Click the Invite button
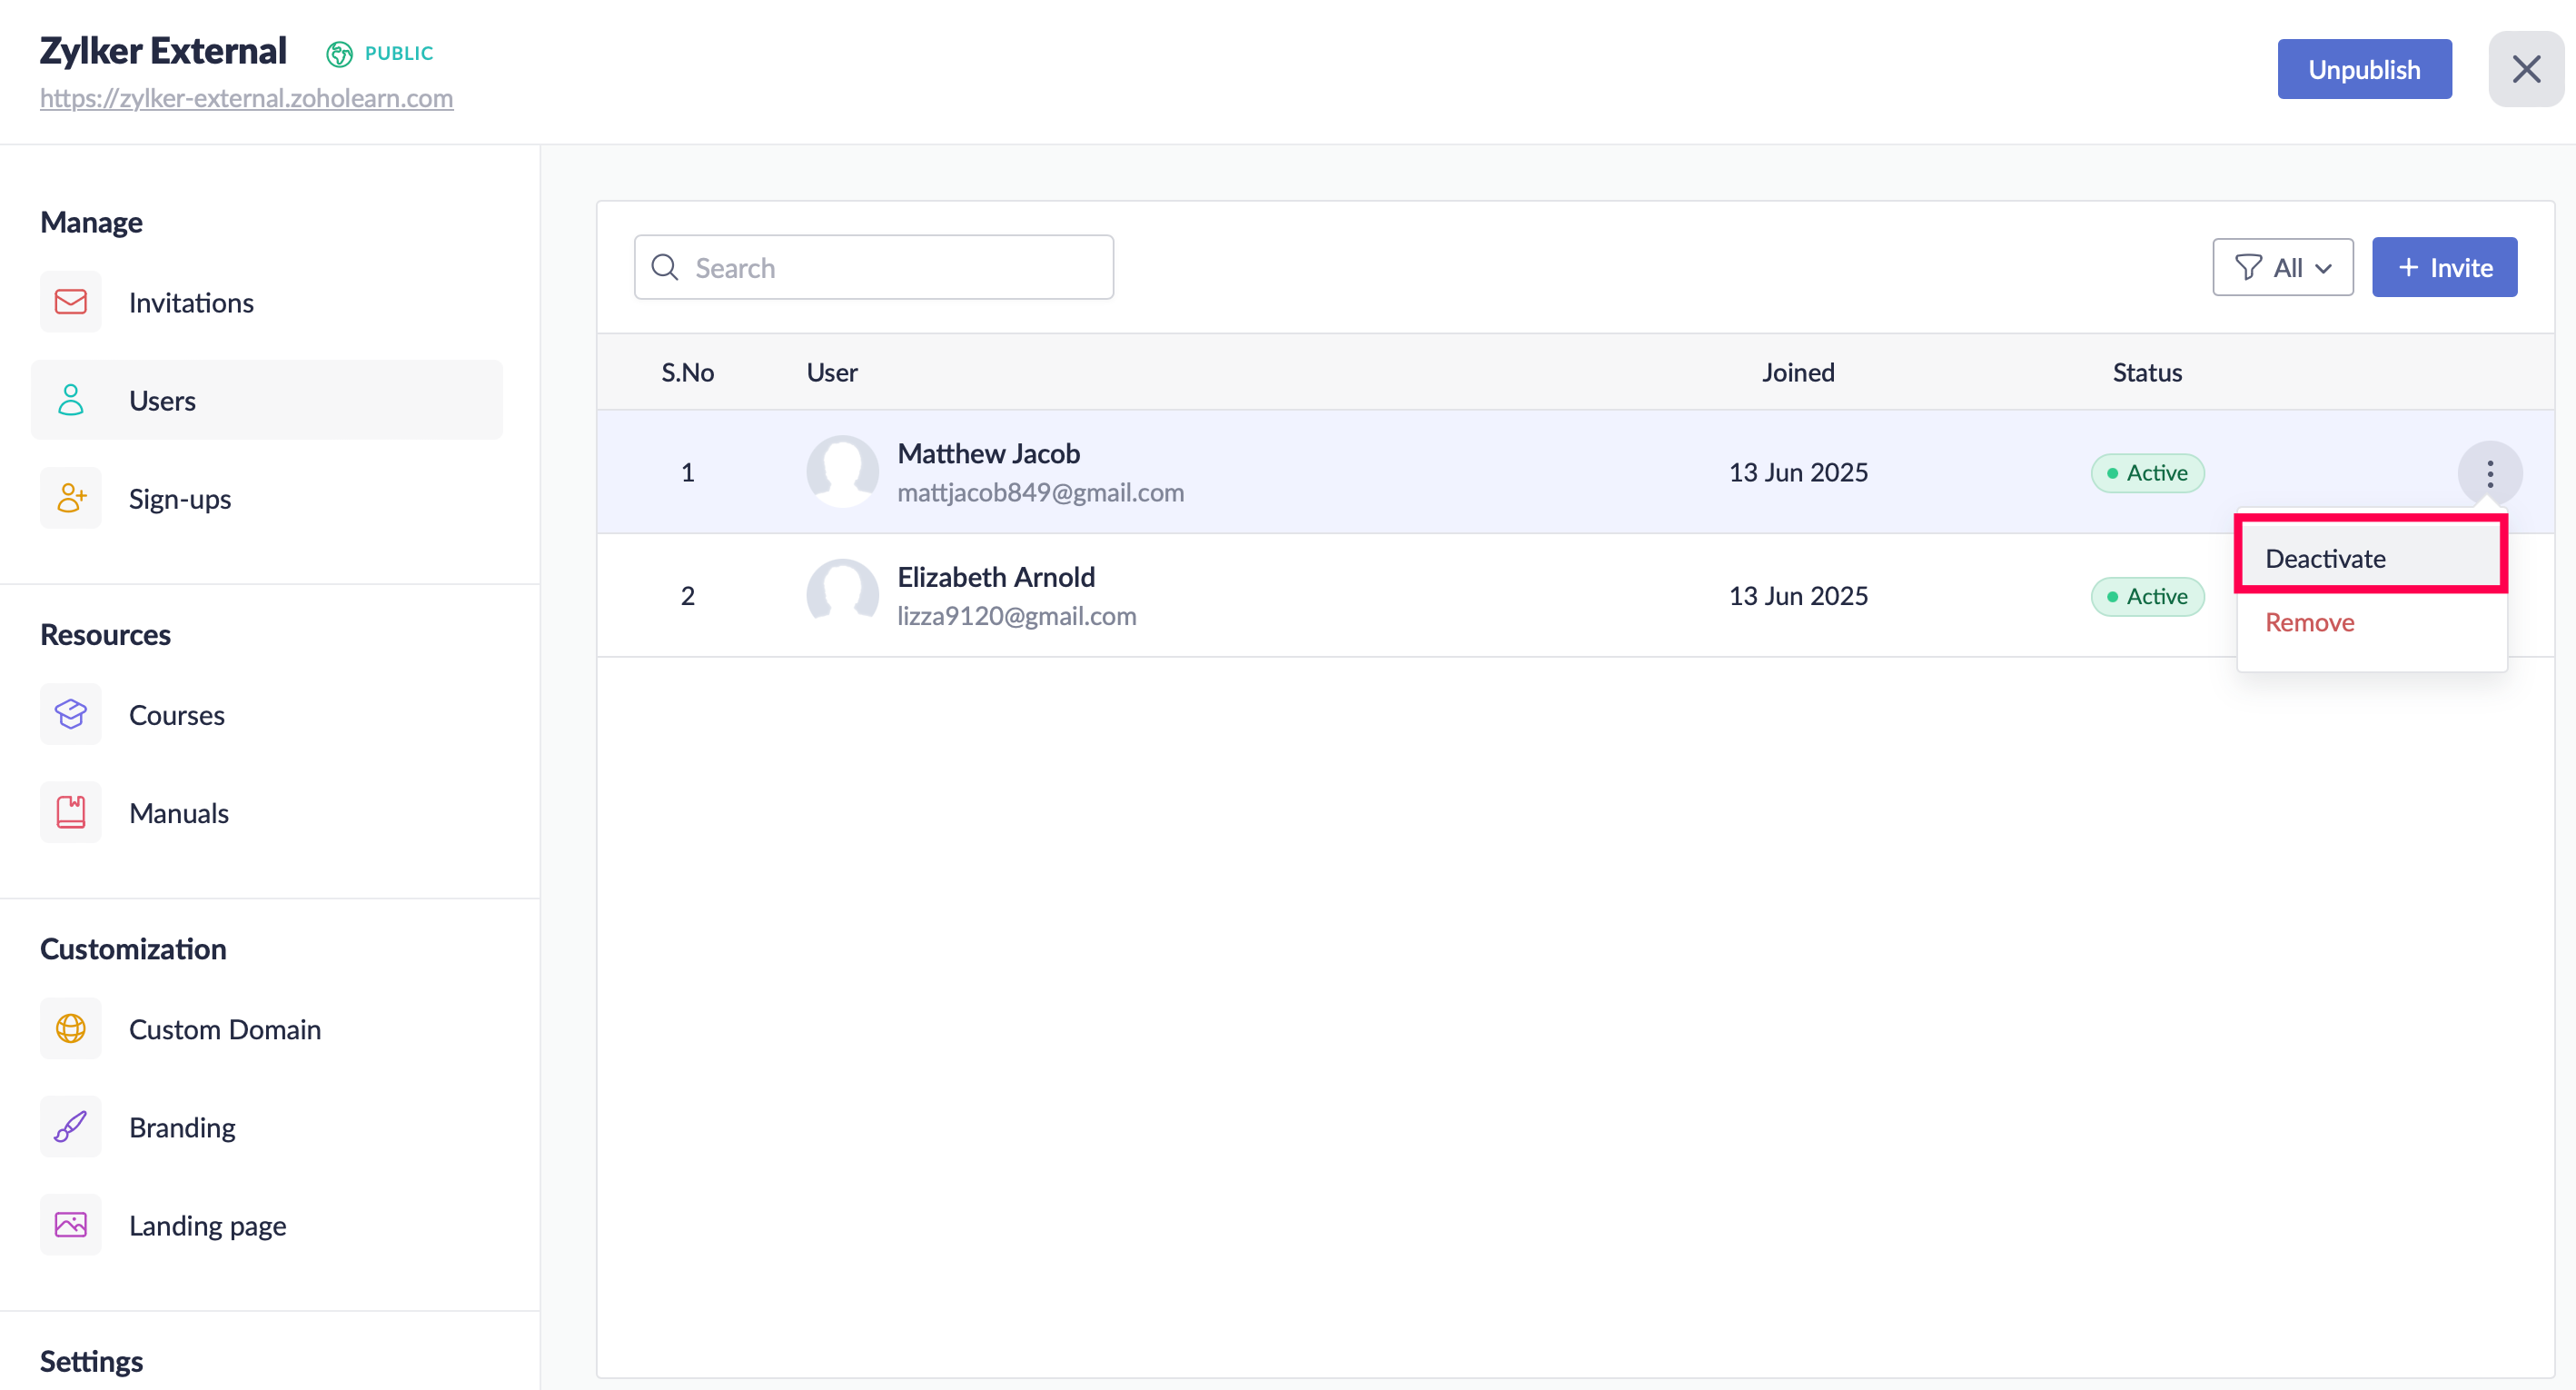 click(x=2443, y=267)
